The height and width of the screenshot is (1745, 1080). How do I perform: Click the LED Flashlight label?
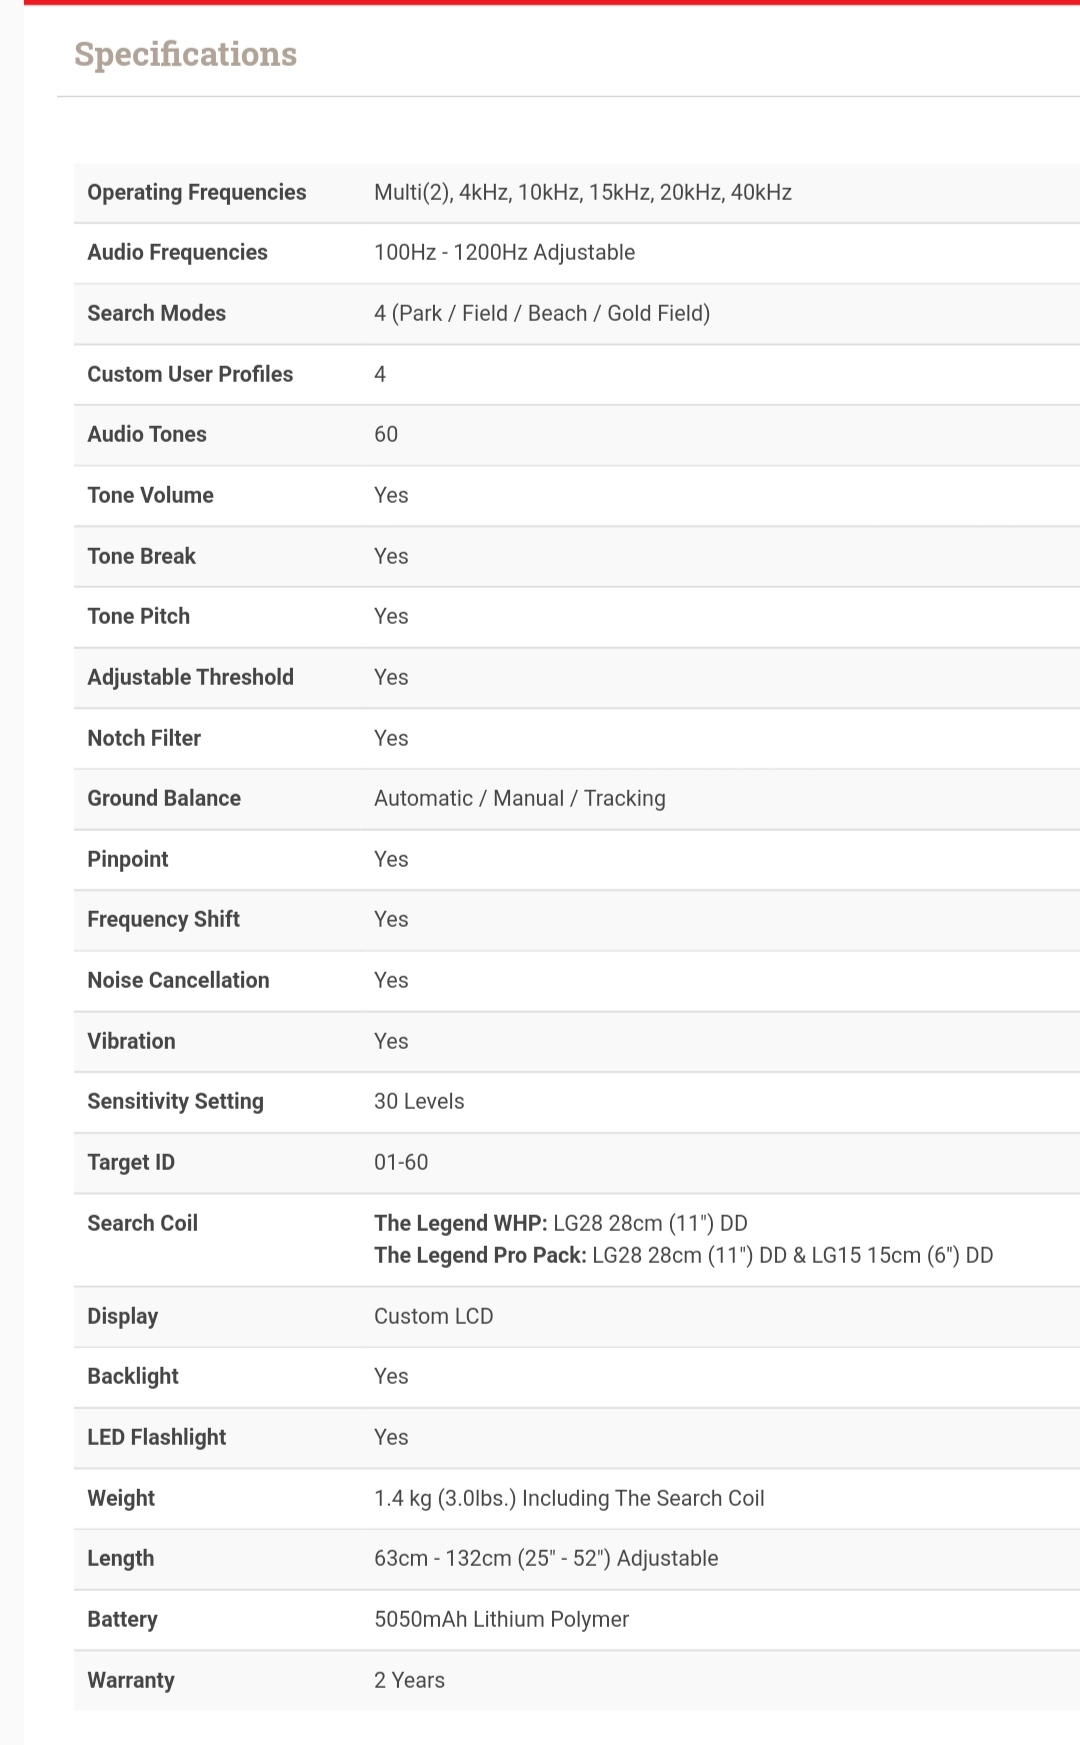[x=156, y=1437]
